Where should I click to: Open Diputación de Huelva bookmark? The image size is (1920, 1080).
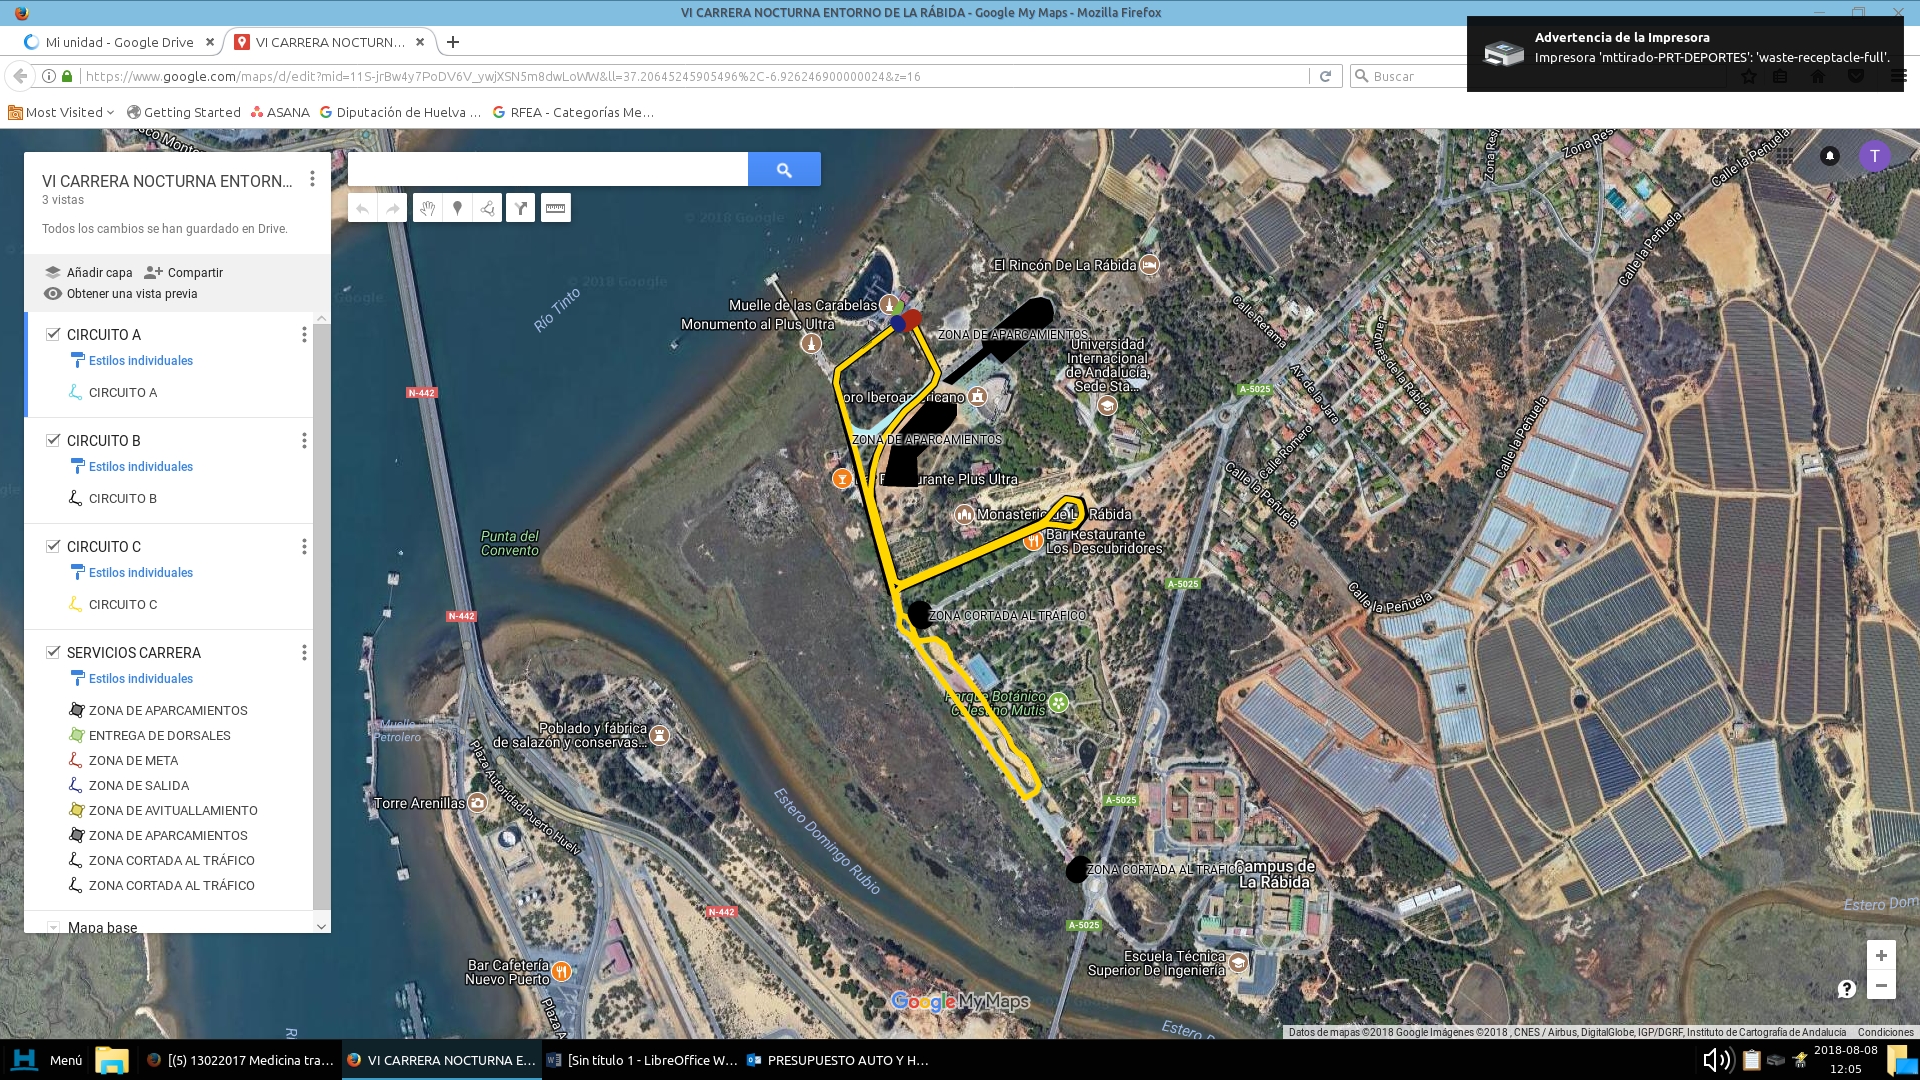click(400, 112)
